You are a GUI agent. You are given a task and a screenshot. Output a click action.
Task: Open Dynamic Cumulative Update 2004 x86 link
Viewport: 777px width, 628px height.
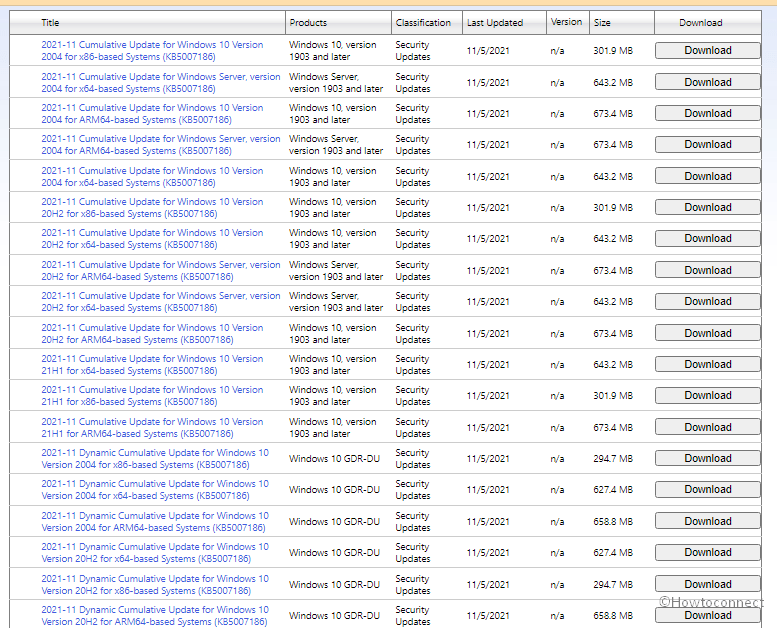pyautogui.click(x=155, y=459)
